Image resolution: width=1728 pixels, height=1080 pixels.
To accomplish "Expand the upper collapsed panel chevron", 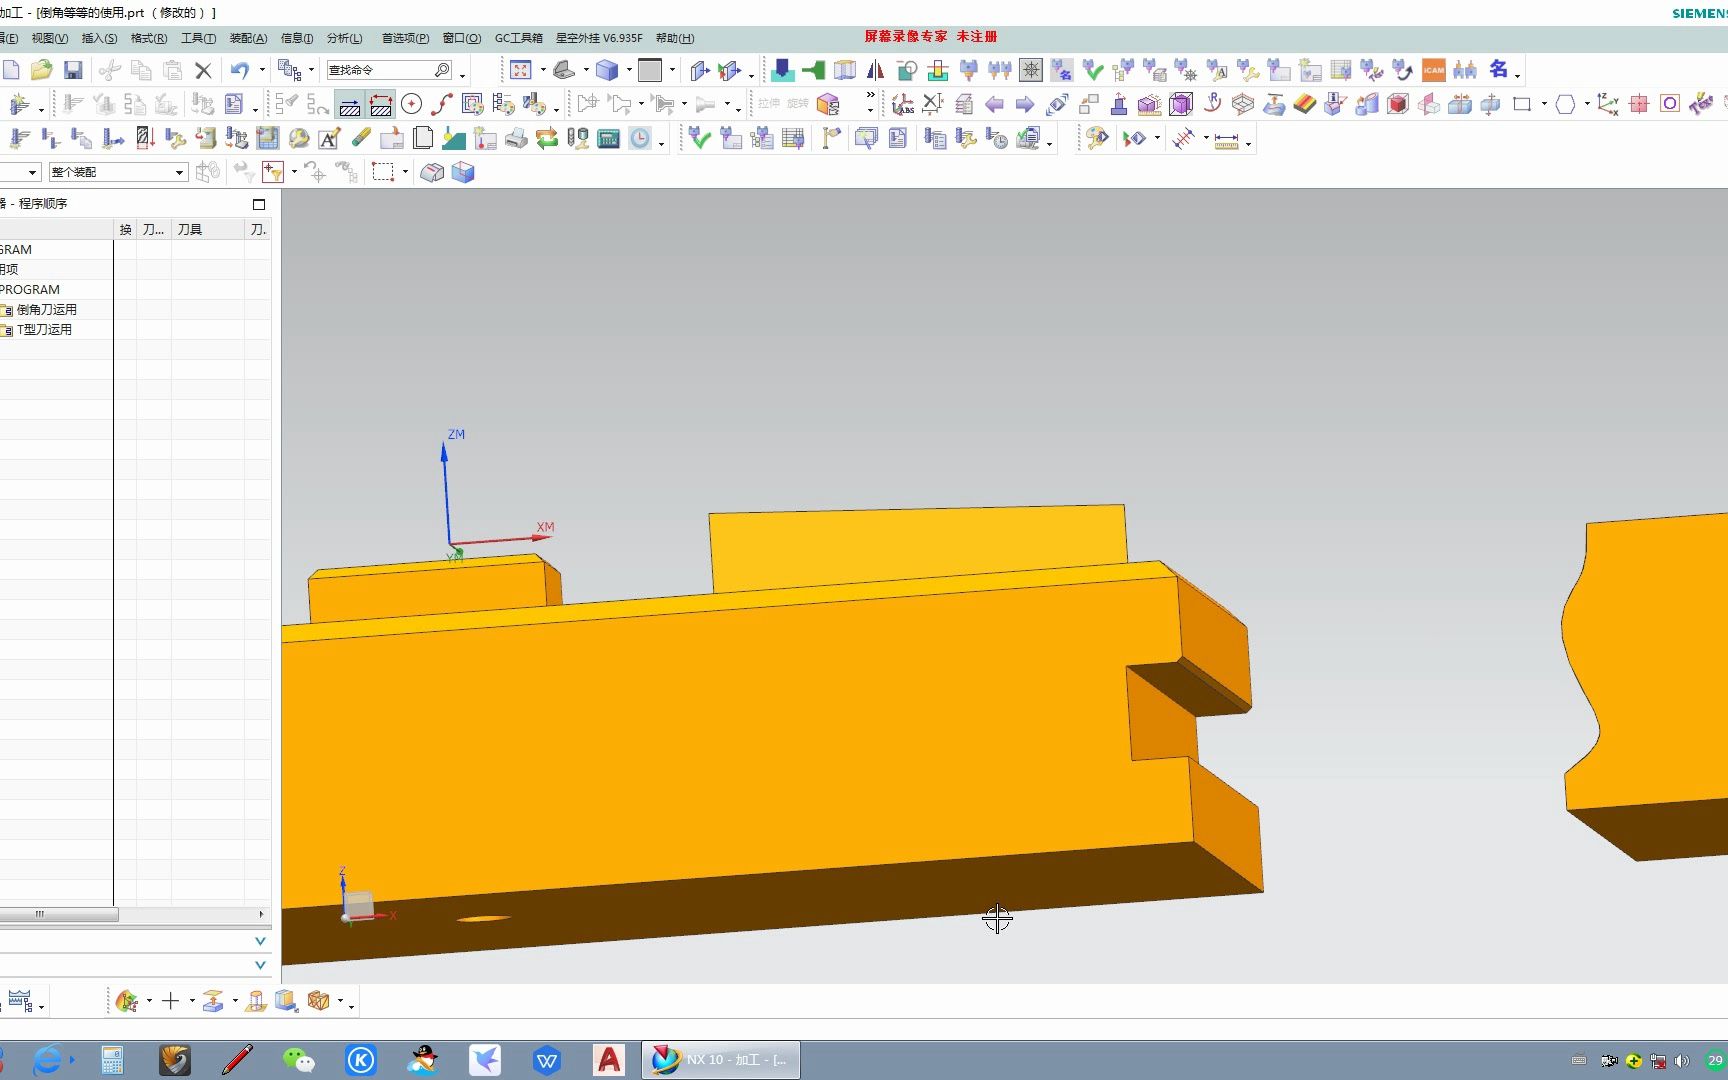I will point(260,941).
